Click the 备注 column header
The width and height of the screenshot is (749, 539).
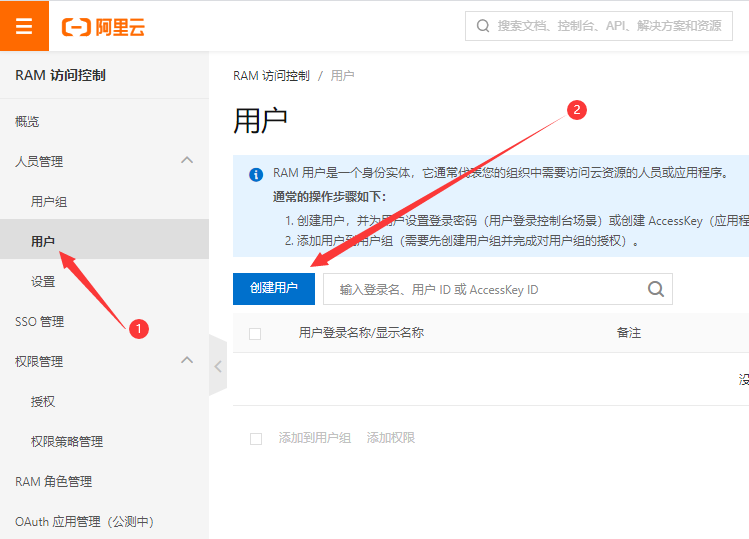pyautogui.click(x=629, y=333)
